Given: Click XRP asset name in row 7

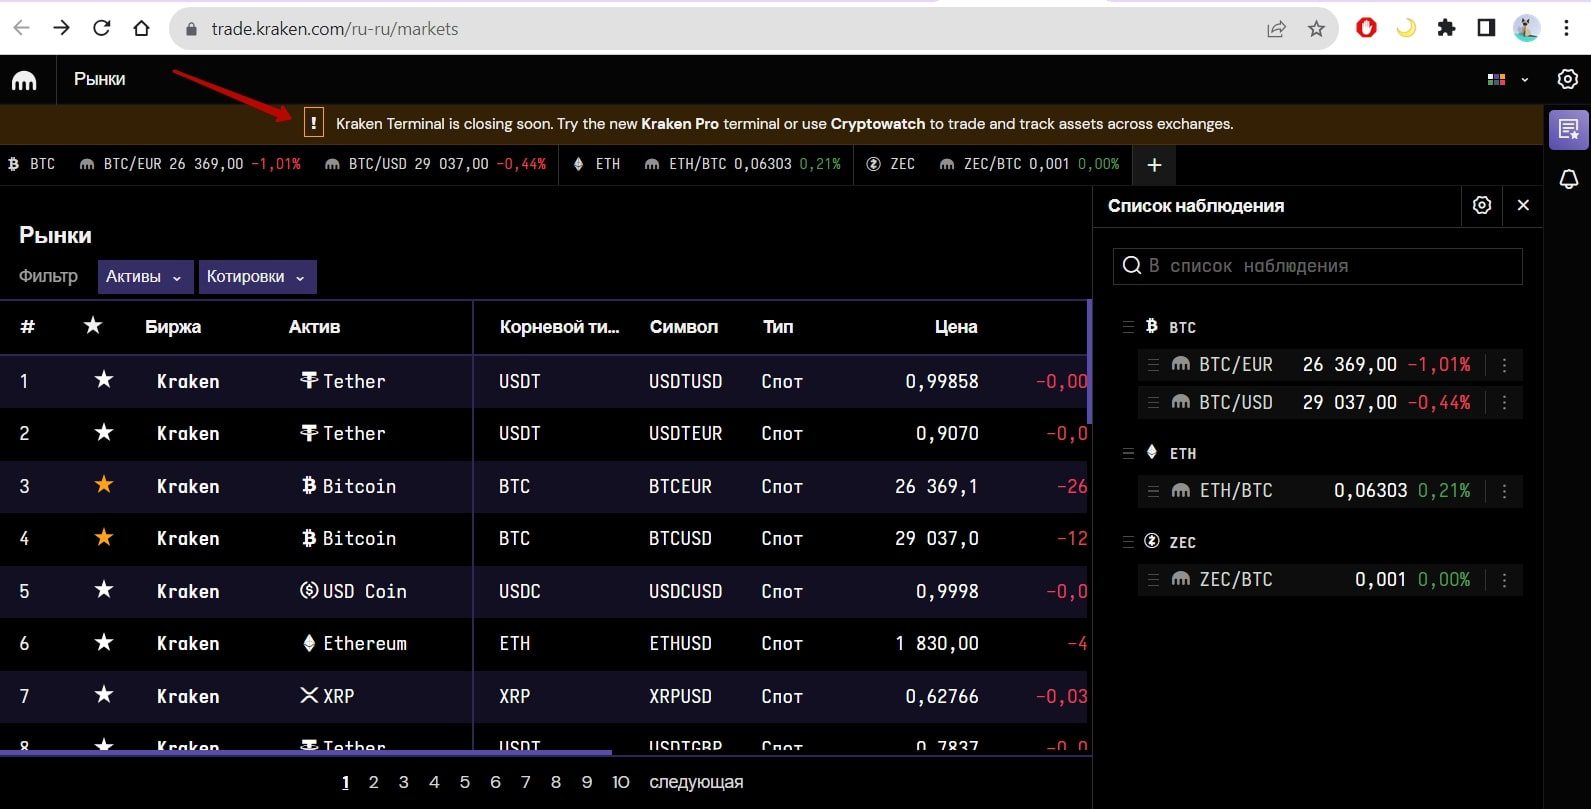Looking at the screenshot, I should pyautogui.click(x=338, y=696).
